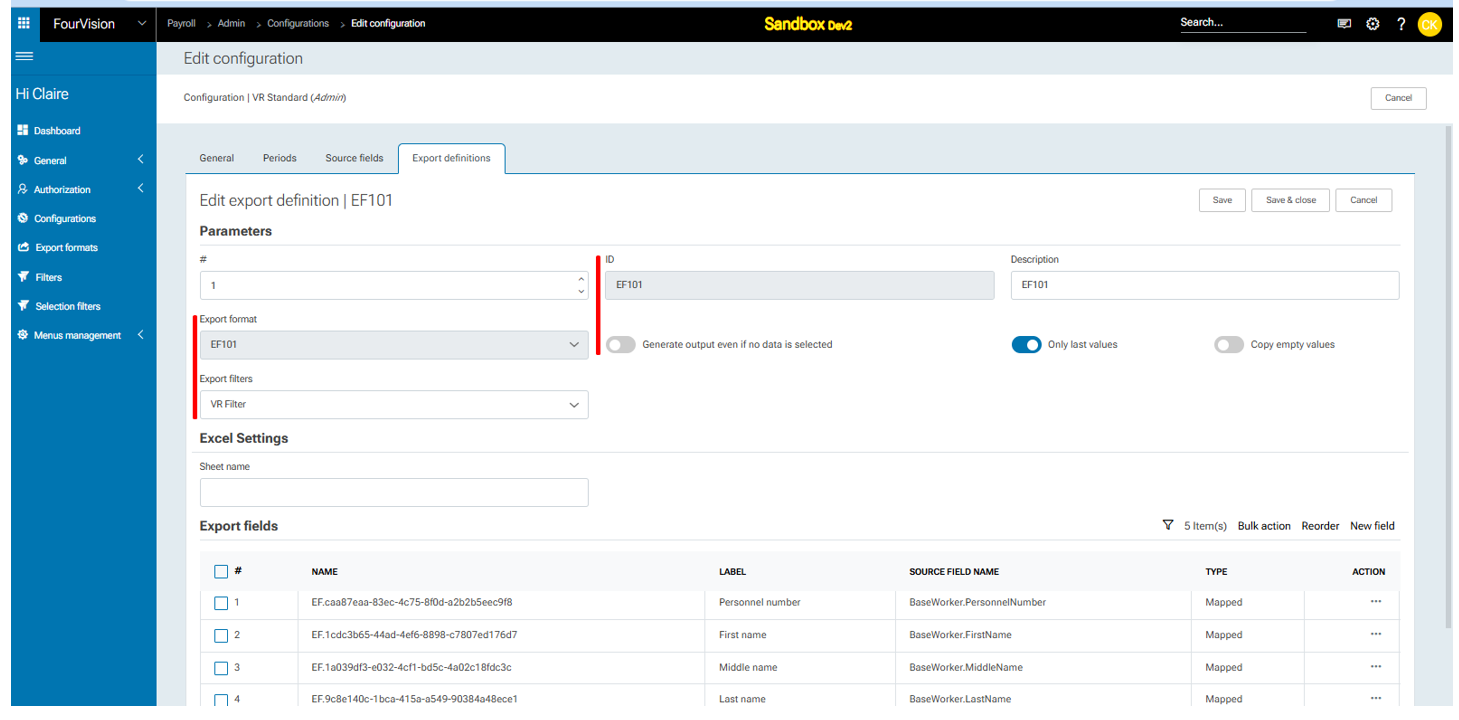
Task: Open CK user profile avatar
Action: point(1429,24)
